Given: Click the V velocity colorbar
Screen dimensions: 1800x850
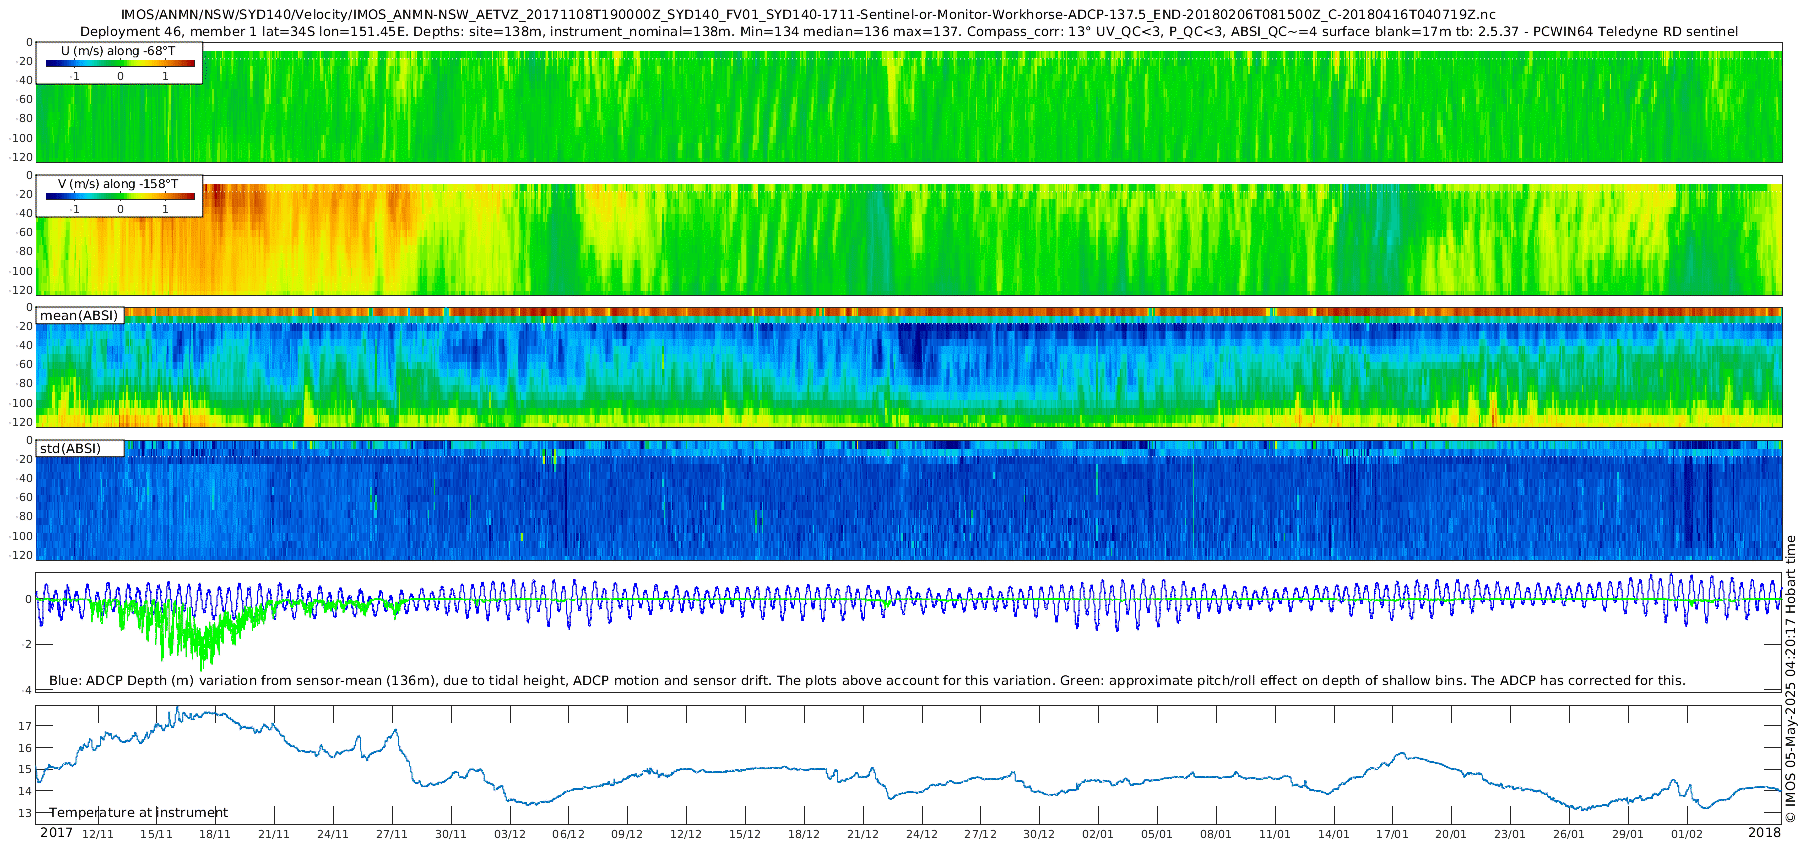Looking at the screenshot, I should (120, 196).
